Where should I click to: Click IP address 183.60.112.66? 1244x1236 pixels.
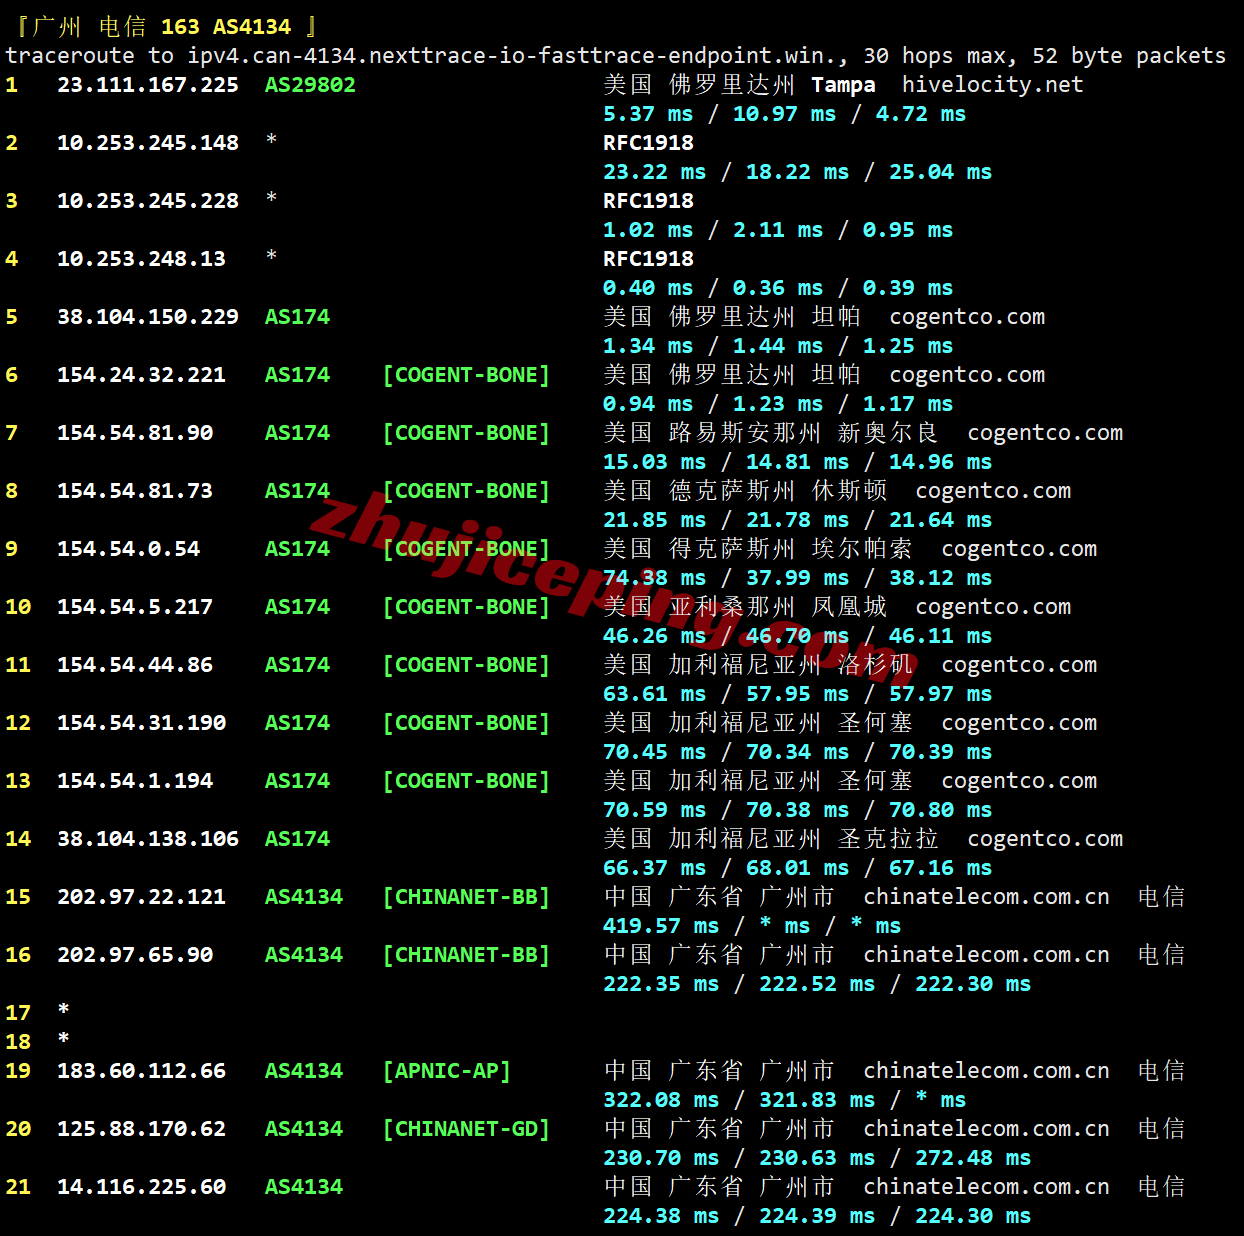tap(141, 1071)
